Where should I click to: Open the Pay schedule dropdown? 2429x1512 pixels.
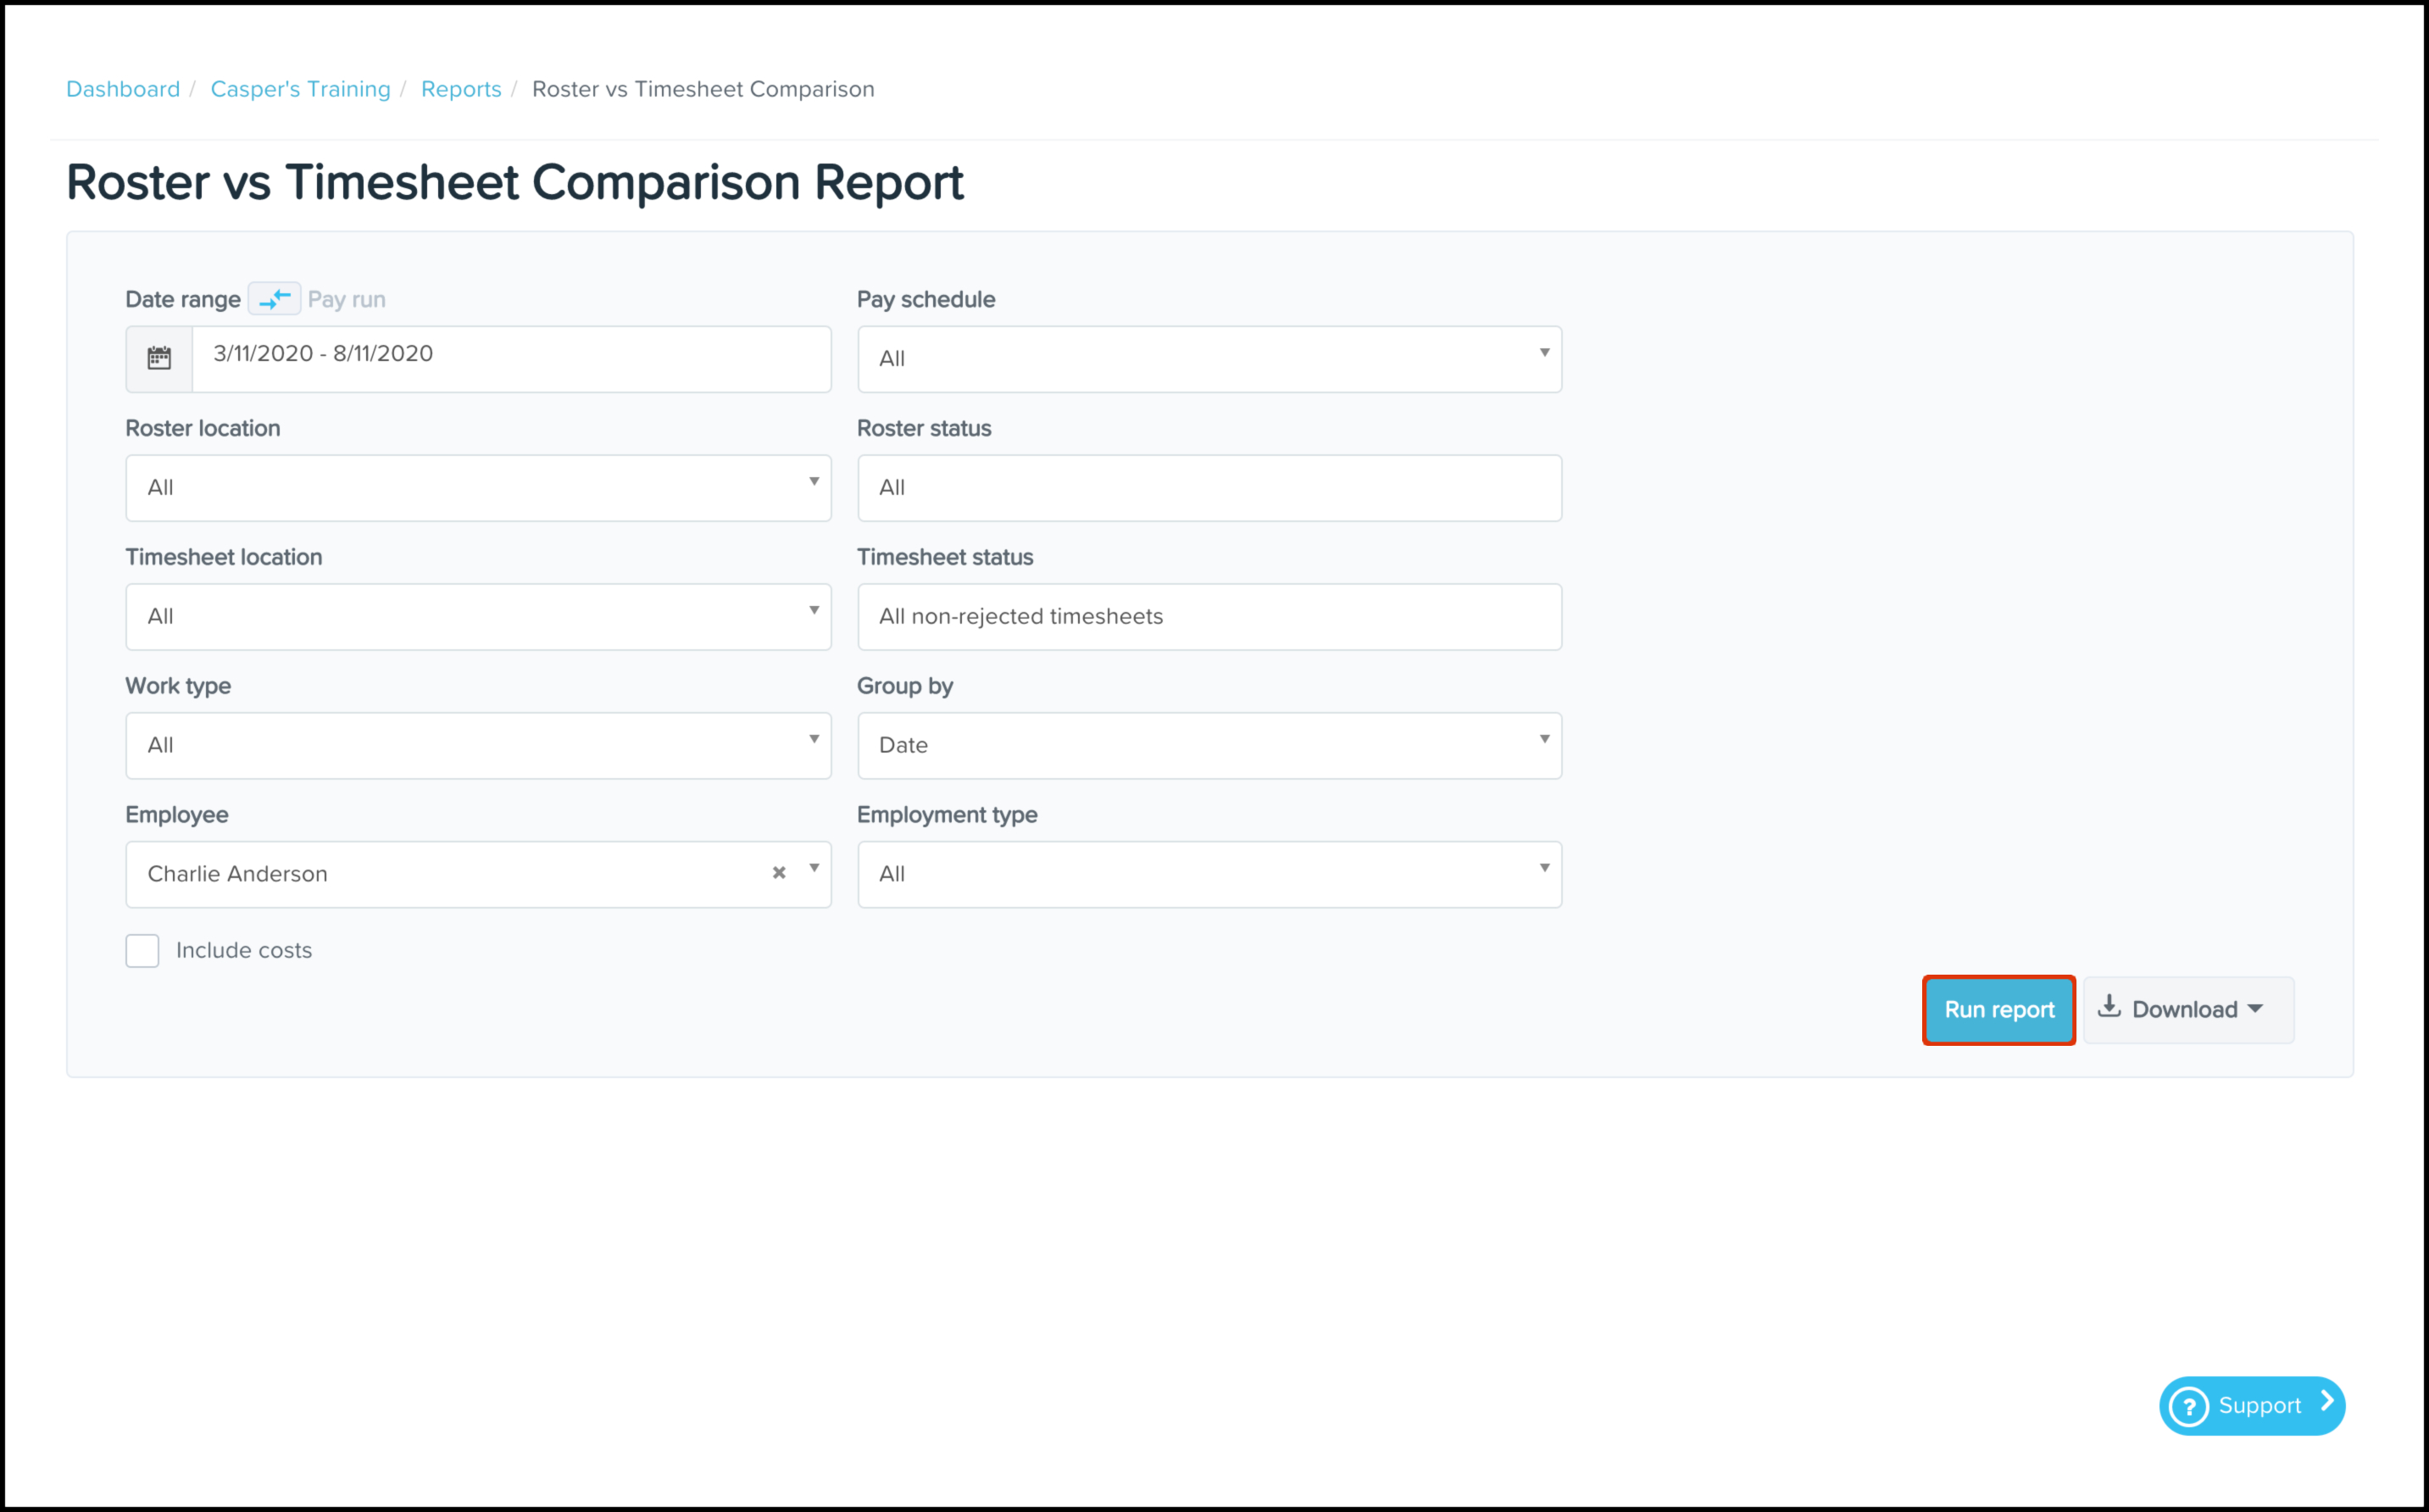[x=1208, y=358]
